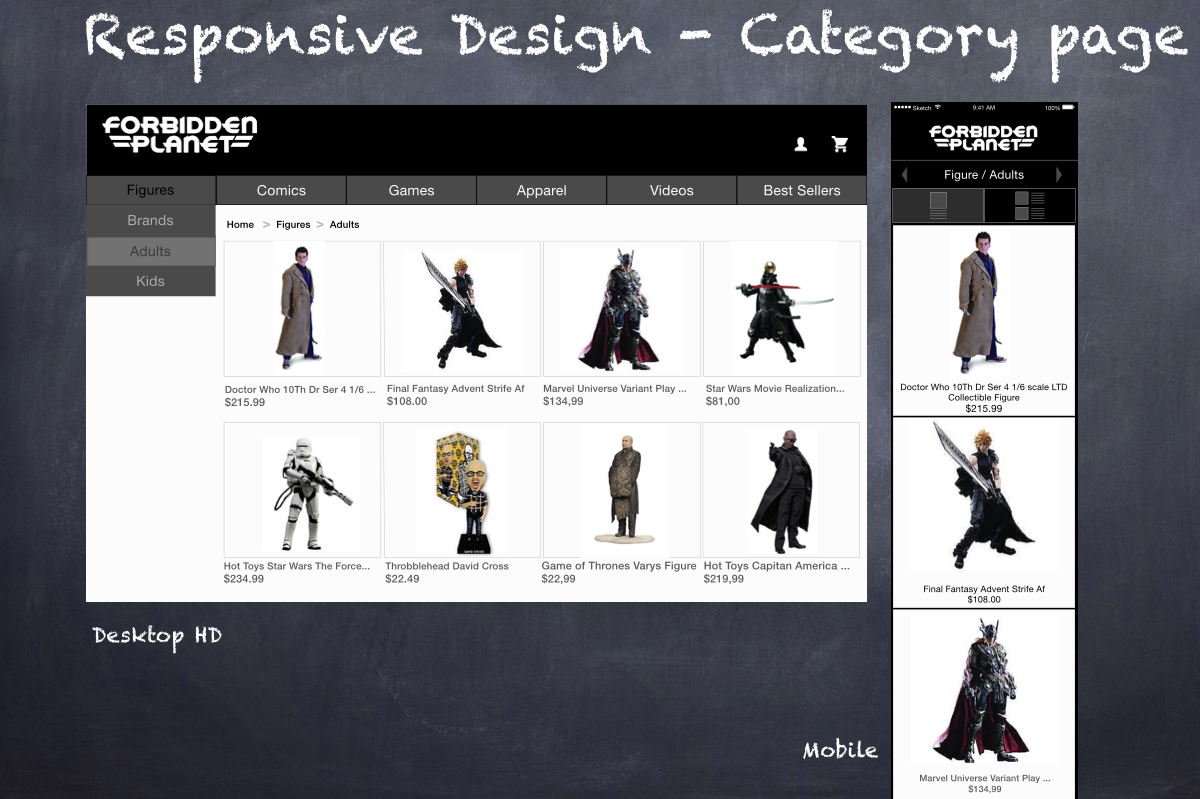The height and width of the screenshot is (799, 1200).
Task: Click the $134,99 price on desktop
Action: 564,402
